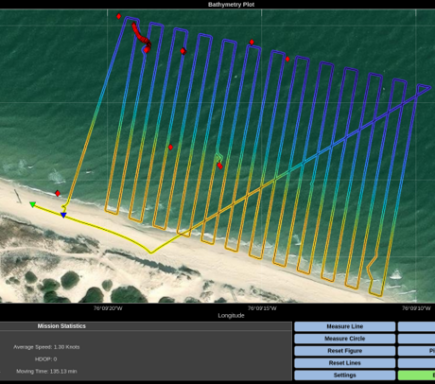Select the red diamond at the top-left track corner

pos(119,16)
